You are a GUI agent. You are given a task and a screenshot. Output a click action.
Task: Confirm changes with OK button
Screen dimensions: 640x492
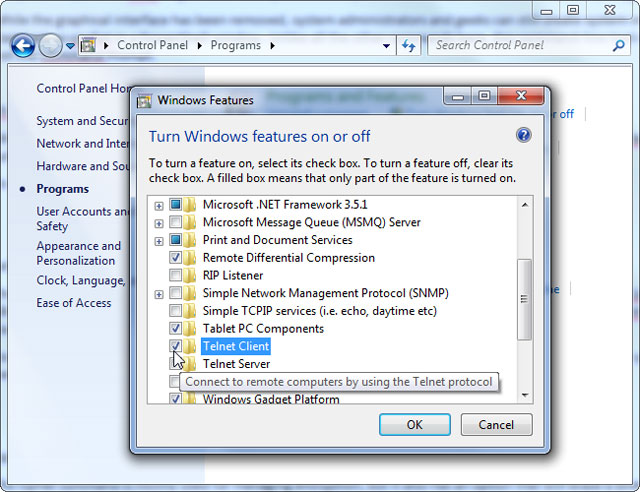(415, 425)
